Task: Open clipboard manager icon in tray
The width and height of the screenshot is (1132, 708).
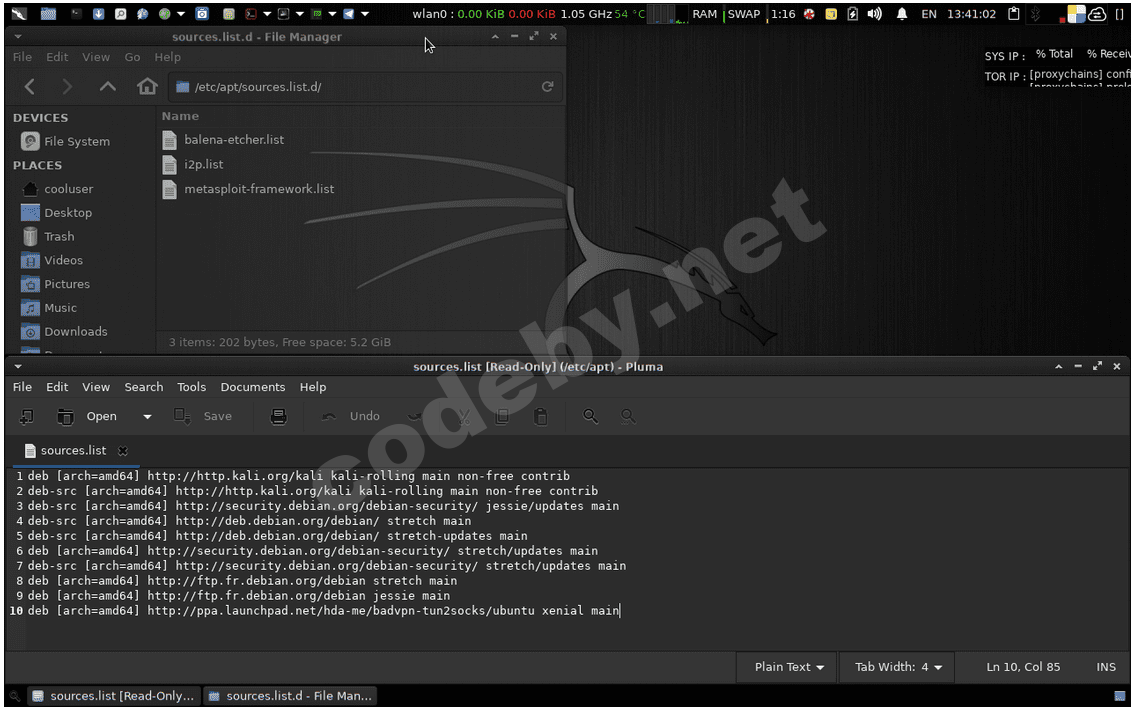Action: (1014, 14)
